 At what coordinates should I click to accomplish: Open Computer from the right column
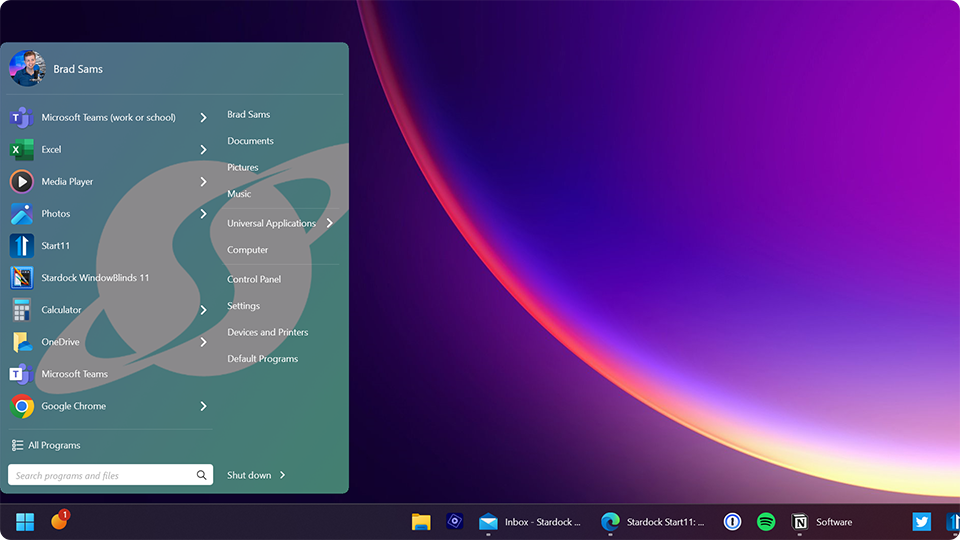point(247,250)
